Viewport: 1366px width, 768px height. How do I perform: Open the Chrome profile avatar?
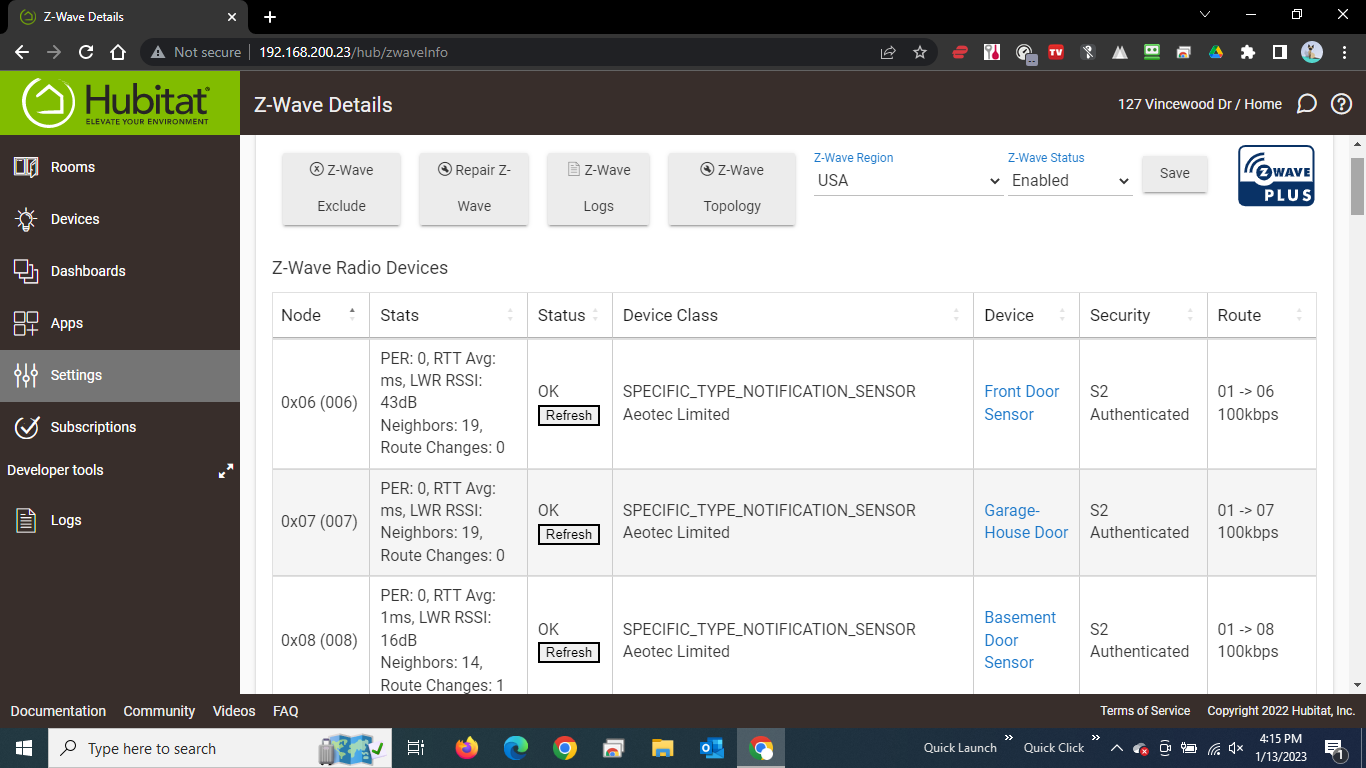tap(1312, 52)
